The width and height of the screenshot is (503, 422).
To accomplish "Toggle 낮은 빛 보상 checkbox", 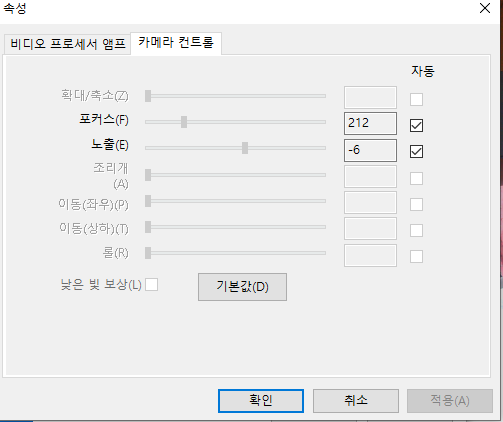I will click(152, 285).
